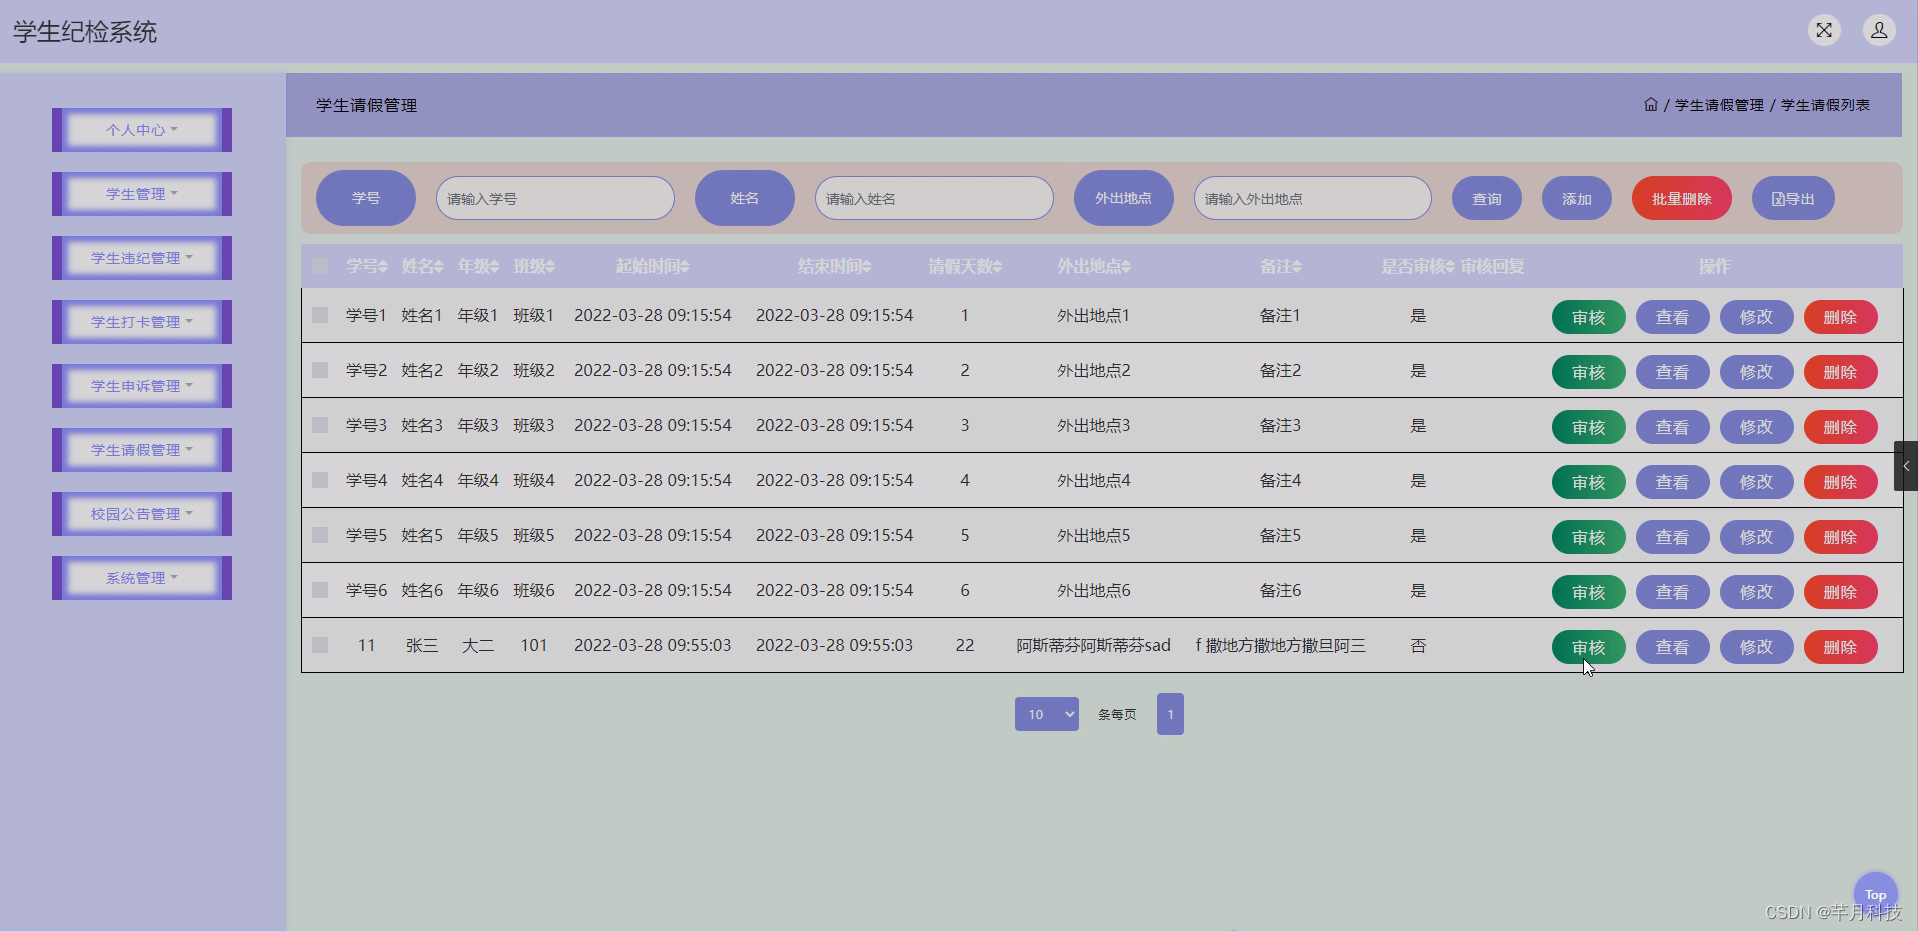Check the select-all checkbox in the table header
This screenshot has height=931, width=1918.
[x=320, y=266]
